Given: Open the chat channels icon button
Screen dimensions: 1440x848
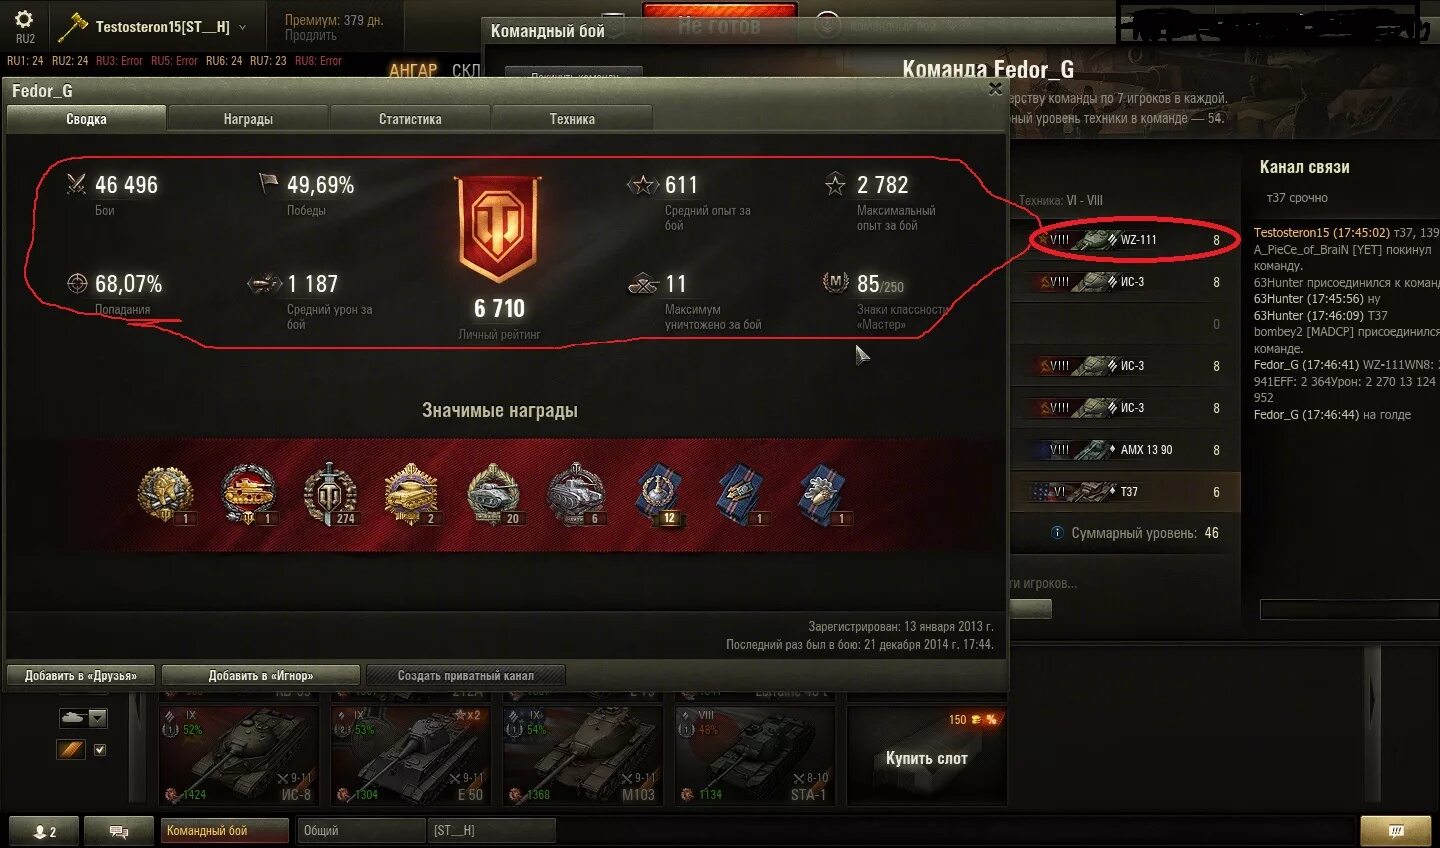Looking at the screenshot, I should (x=118, y=831).
